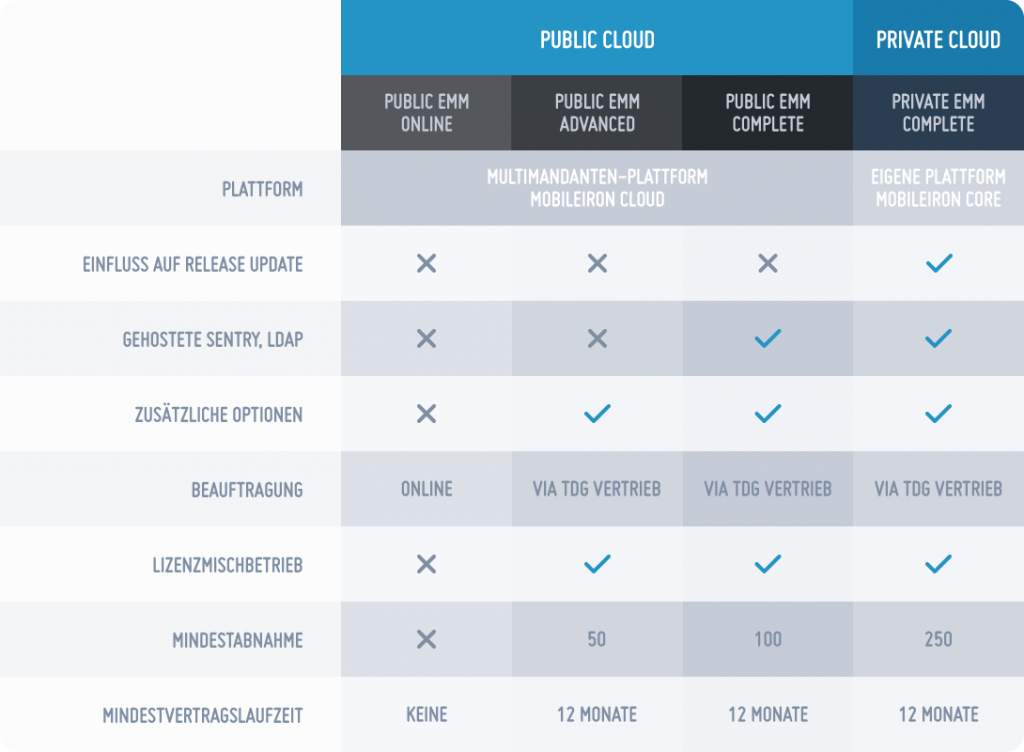The image size is (1024, 752).
Task: Choose the Private EMM Complete column header
Action: pos(938,113)
